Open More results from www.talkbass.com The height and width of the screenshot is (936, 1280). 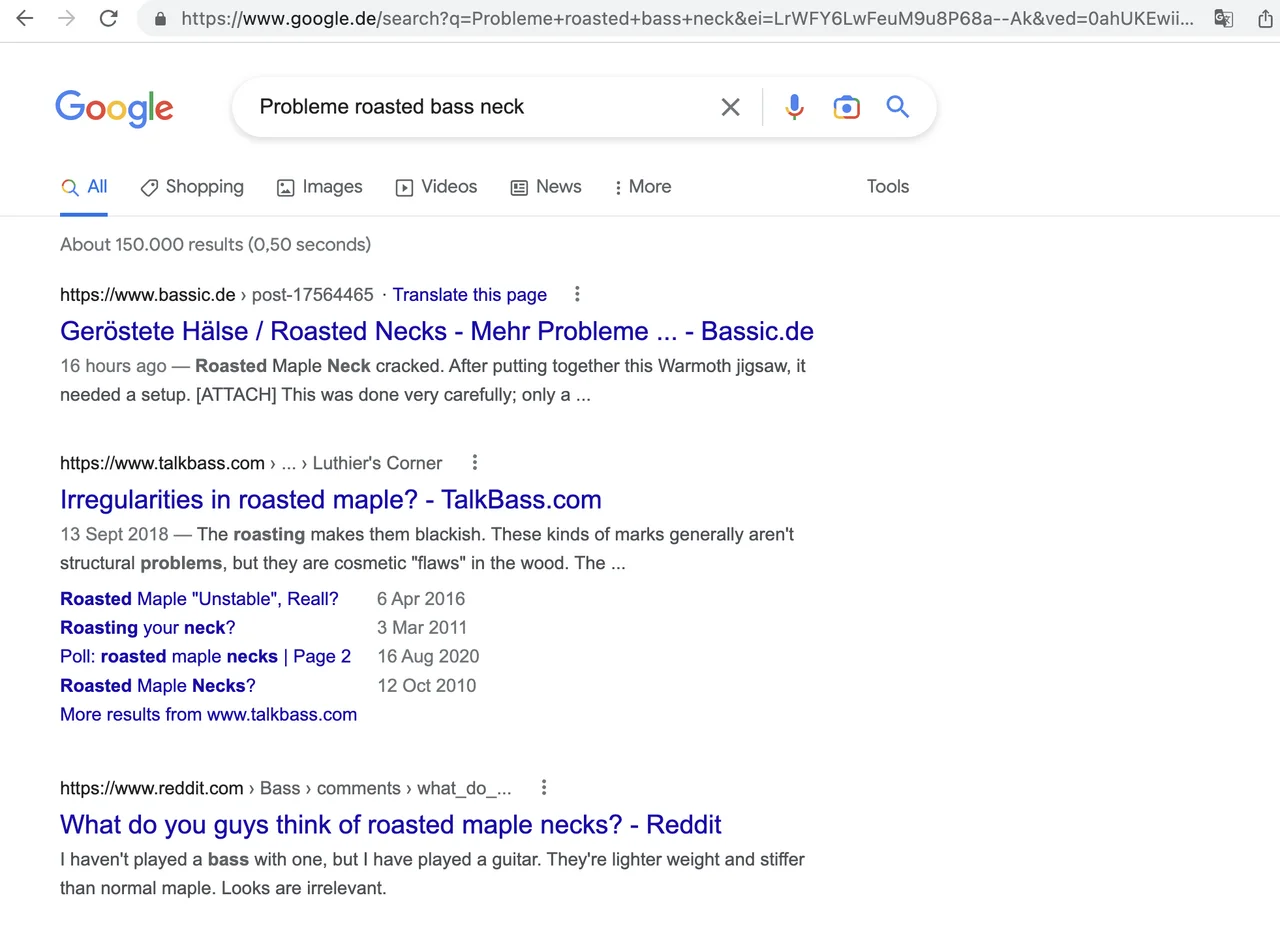(x=208, y=714)
